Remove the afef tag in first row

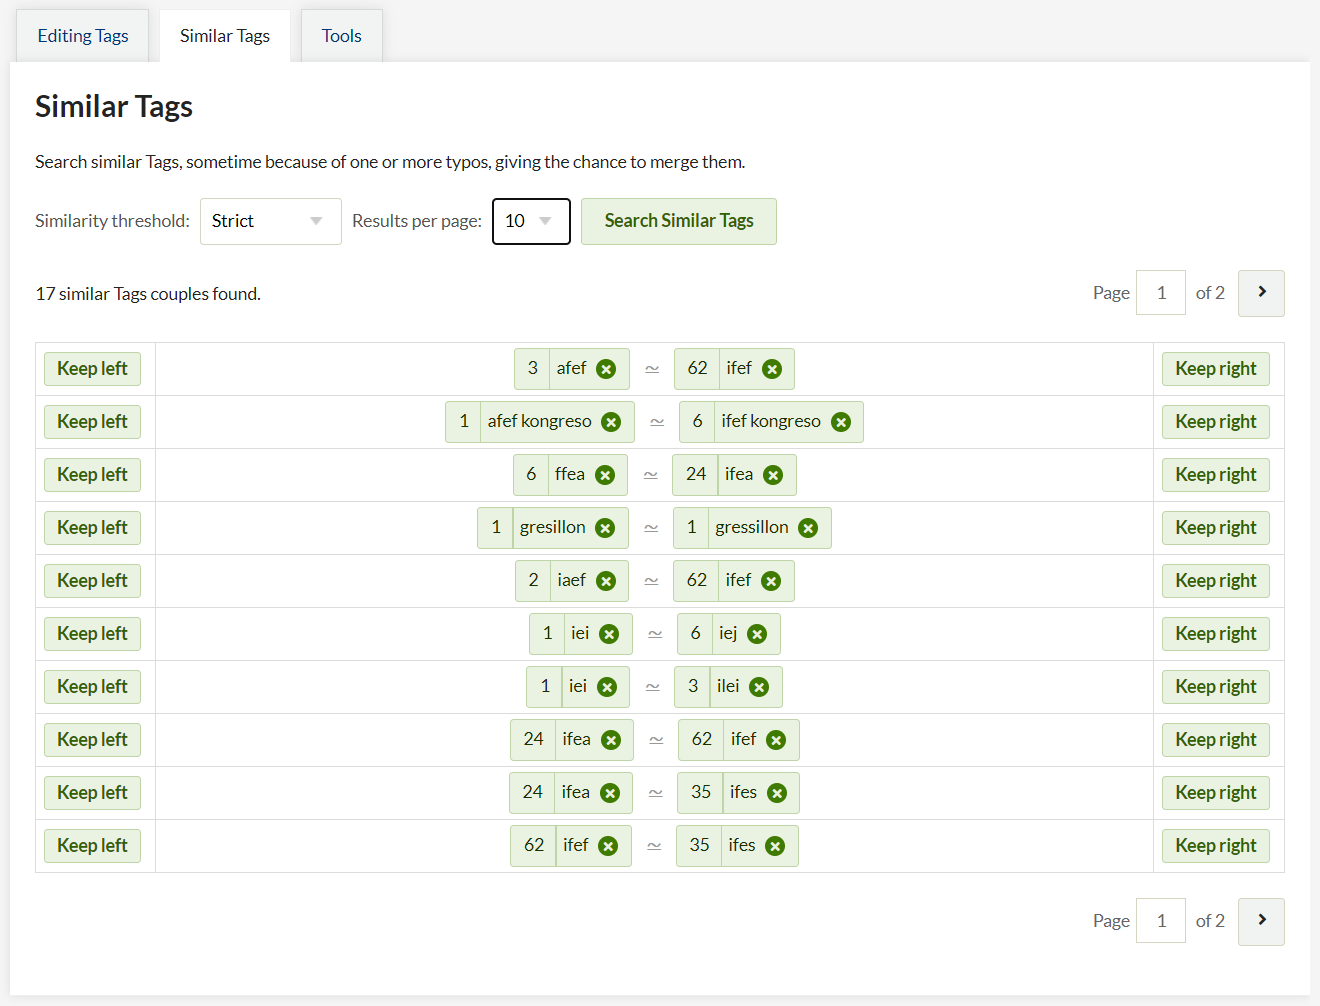[606, 369]
